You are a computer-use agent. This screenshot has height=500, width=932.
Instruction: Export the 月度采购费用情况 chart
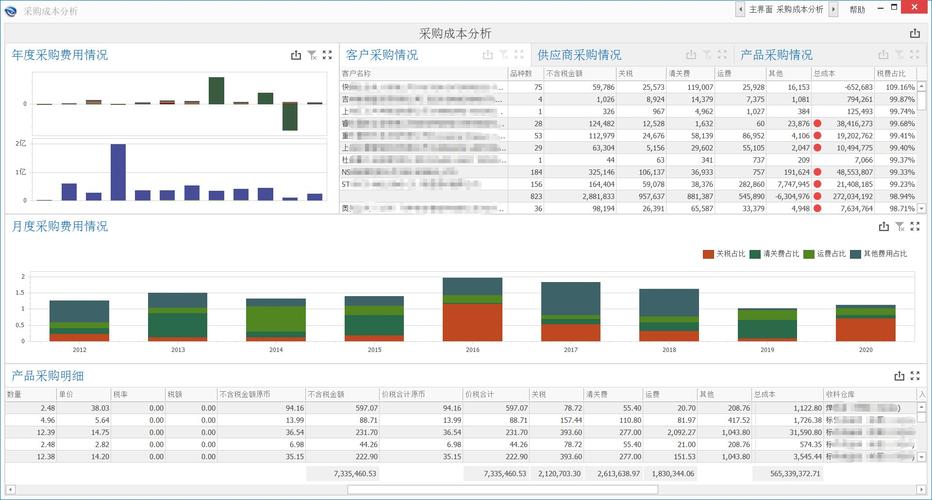click(x=884, y=227)
